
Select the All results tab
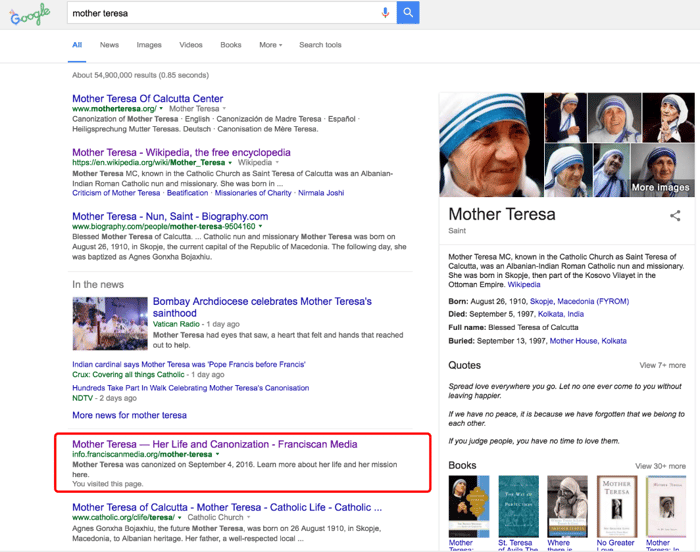click(77, 45)
